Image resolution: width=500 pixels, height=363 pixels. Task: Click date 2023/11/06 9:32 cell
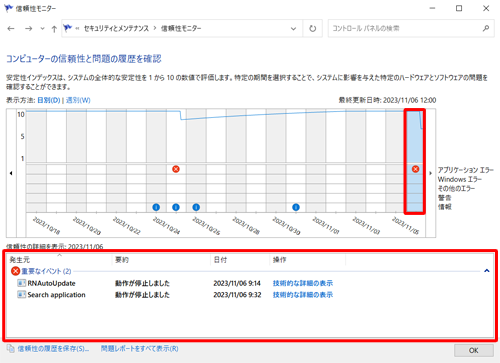237,295
